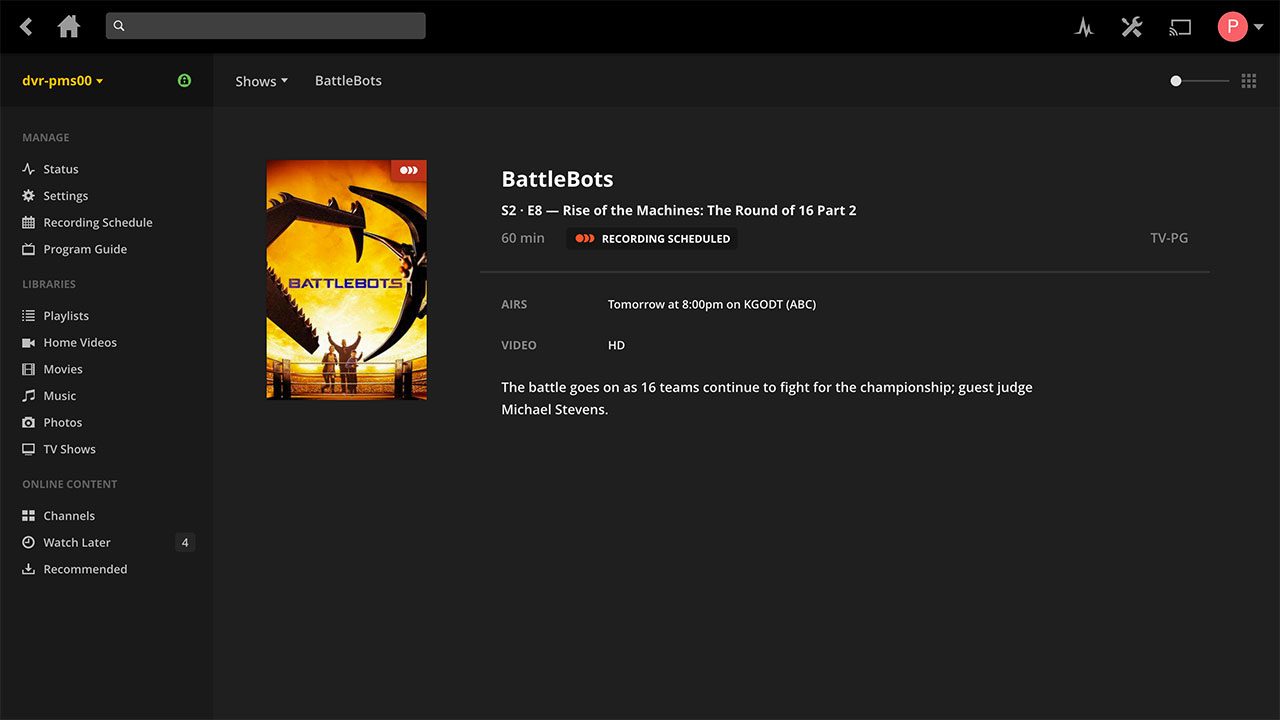Open Program Guide
Viewport: 1280px width, 720px height.
[x=85, y=250]
